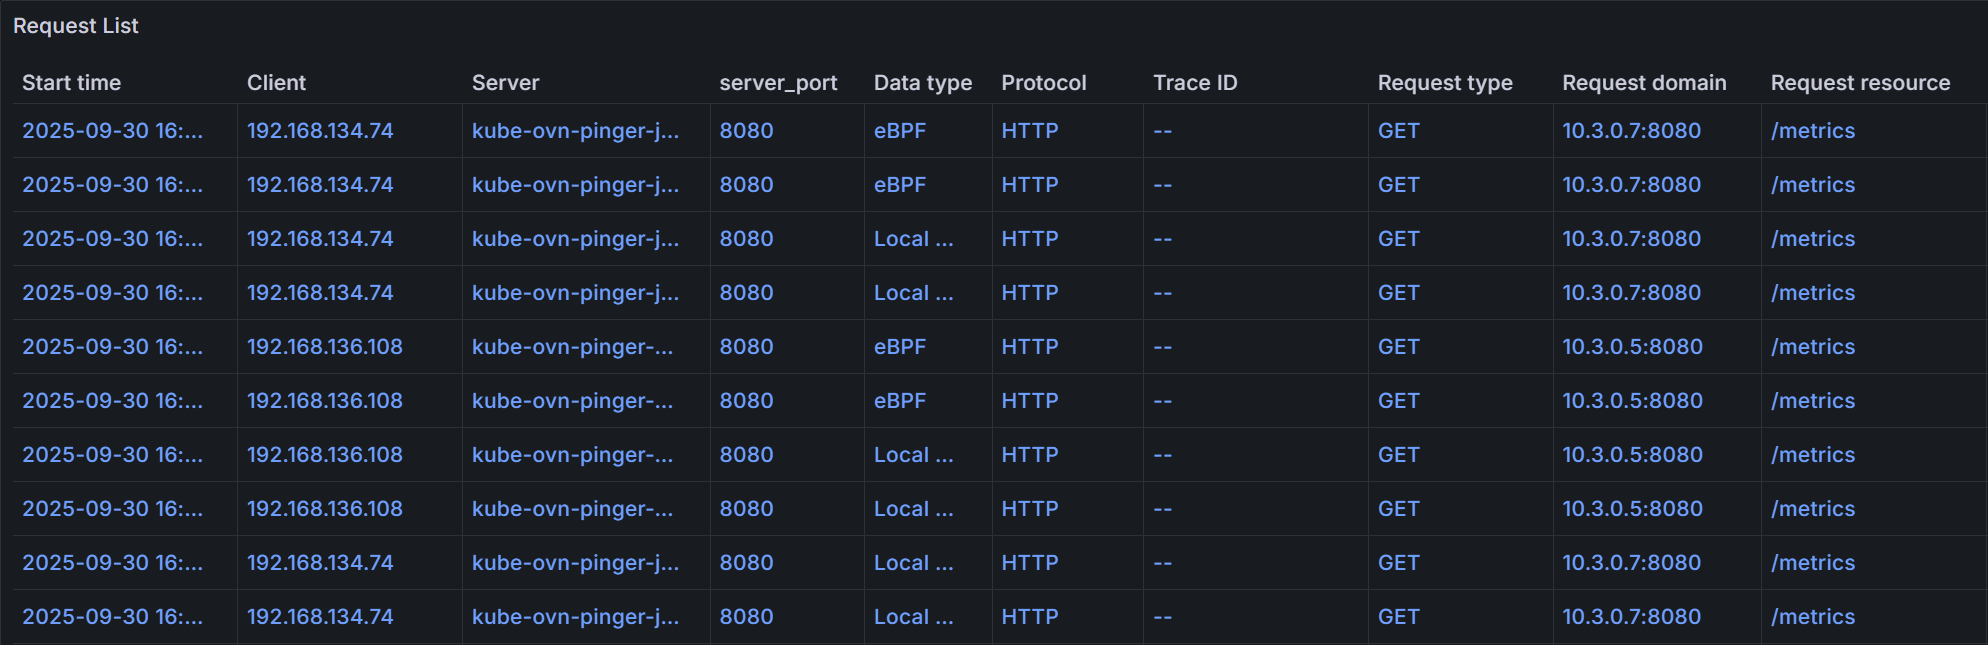Click the Server column header
The width and height of the screenshot is (1988, 645).
tap(505, 83)
